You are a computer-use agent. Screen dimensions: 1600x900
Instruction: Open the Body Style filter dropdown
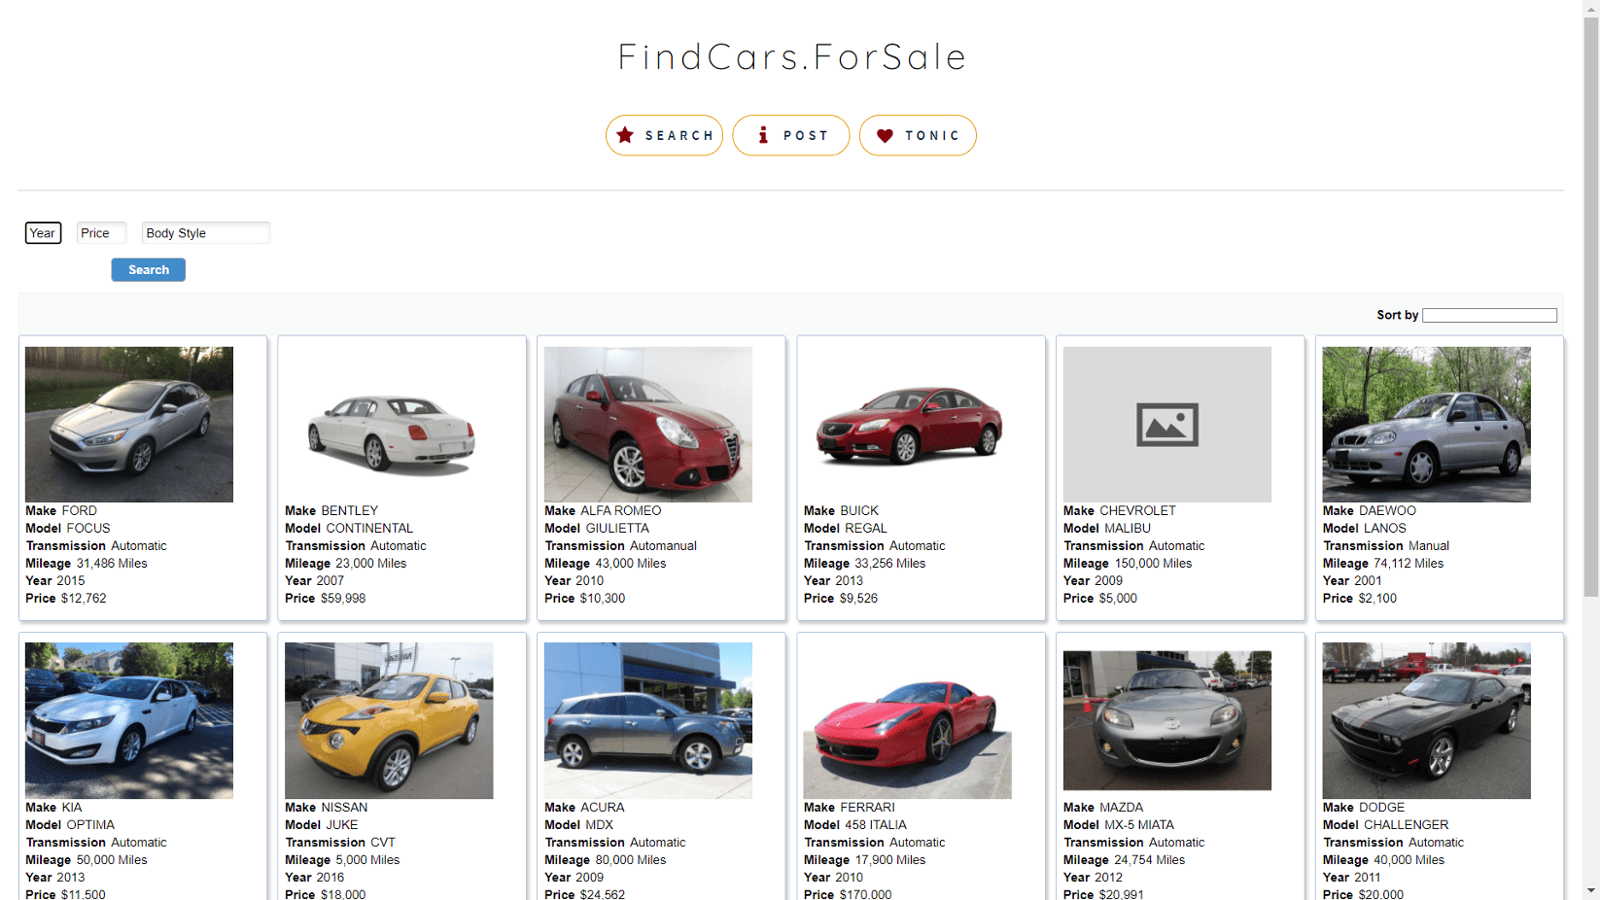206,233
